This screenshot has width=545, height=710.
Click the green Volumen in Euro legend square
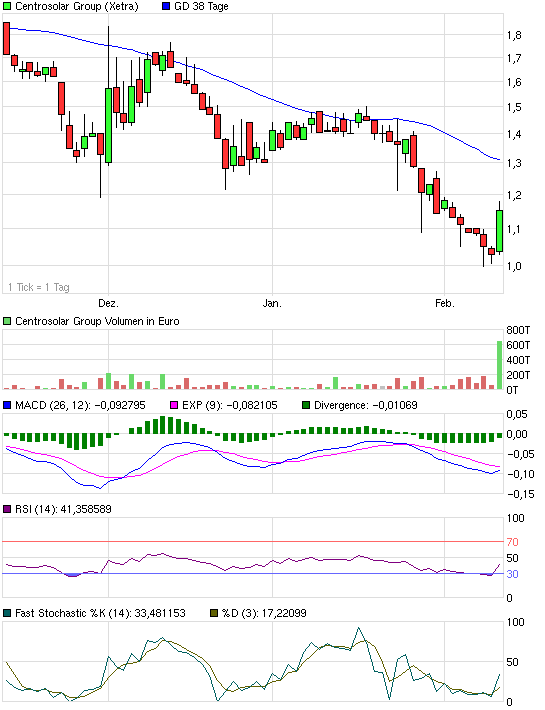click(x=7, y=321)
